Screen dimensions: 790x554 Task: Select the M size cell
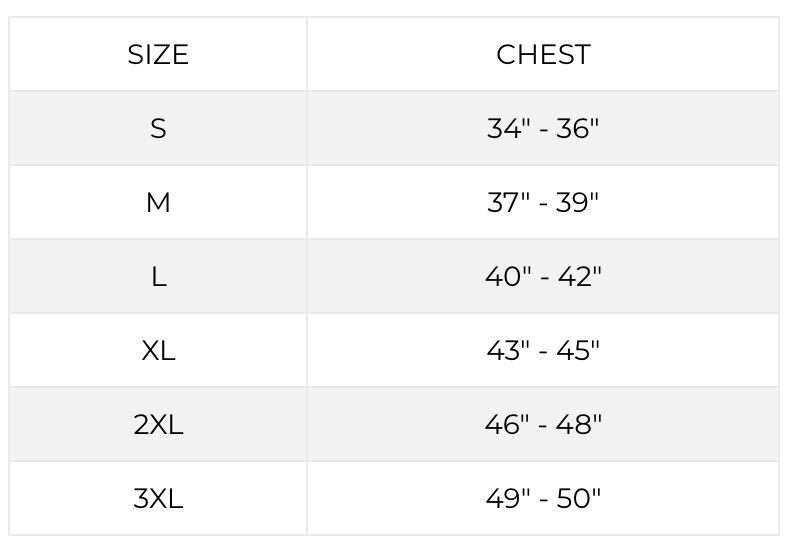point(158,203)
